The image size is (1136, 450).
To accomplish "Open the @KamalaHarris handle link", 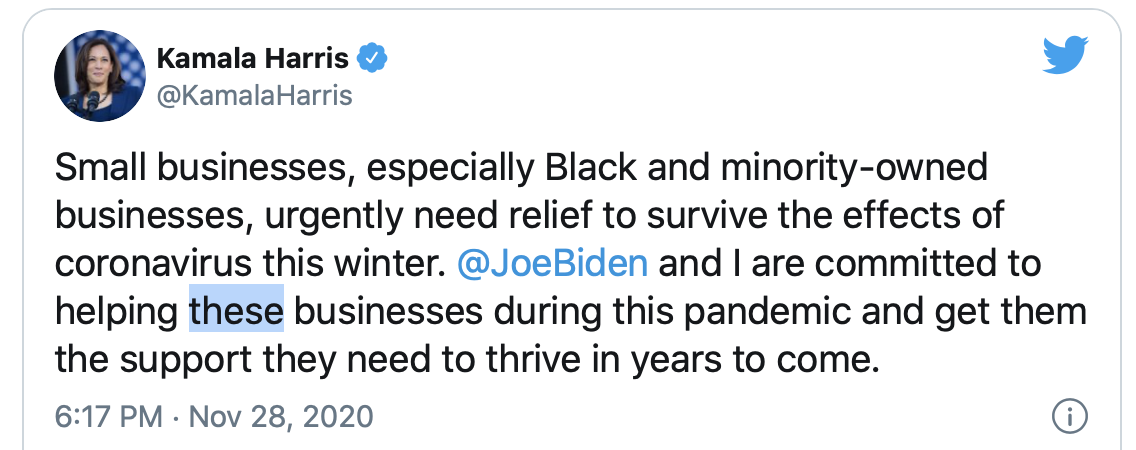I will [x=254, y=96].
